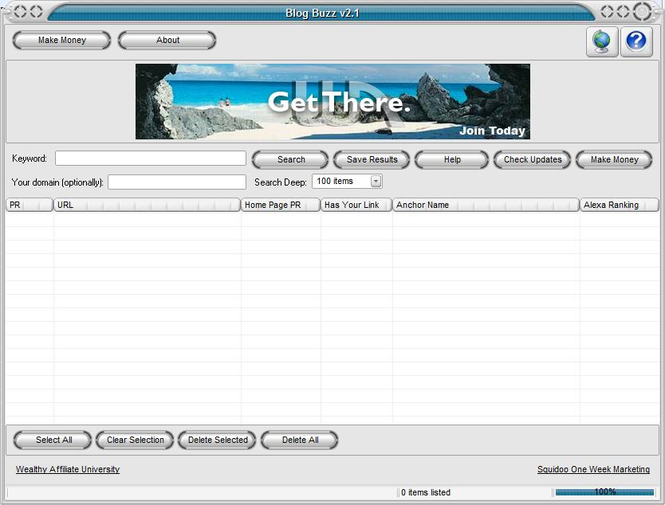
Task: Open Squidoo One Week Marketing link
Action: 593,469
